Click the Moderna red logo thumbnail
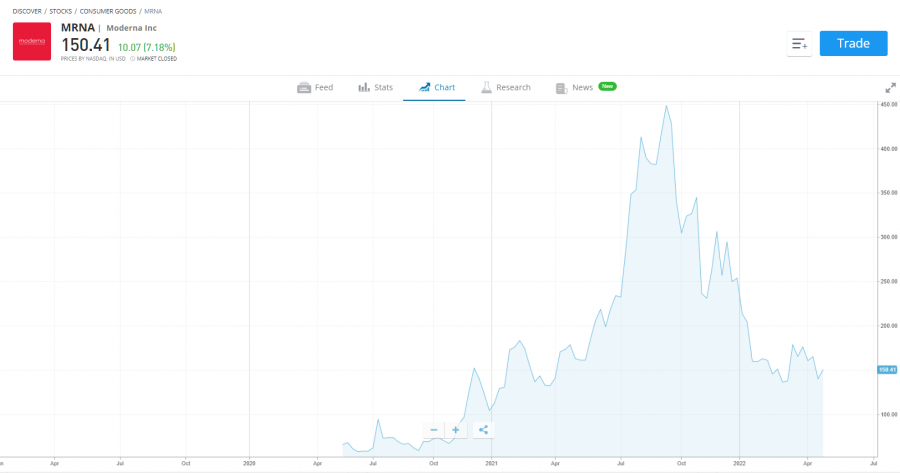 click(x=32, y=41)
